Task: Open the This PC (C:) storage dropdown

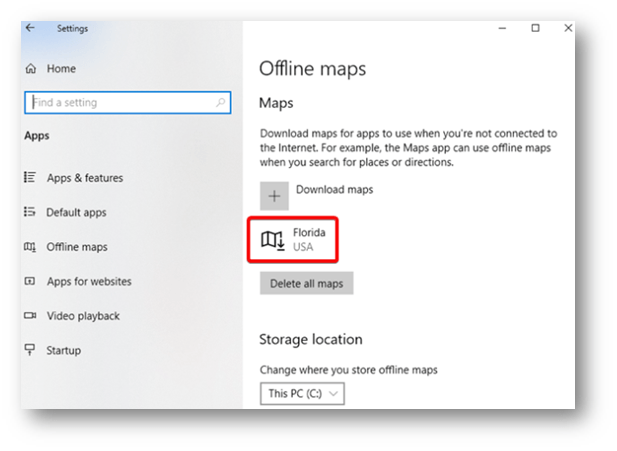Action: [302, 393]
